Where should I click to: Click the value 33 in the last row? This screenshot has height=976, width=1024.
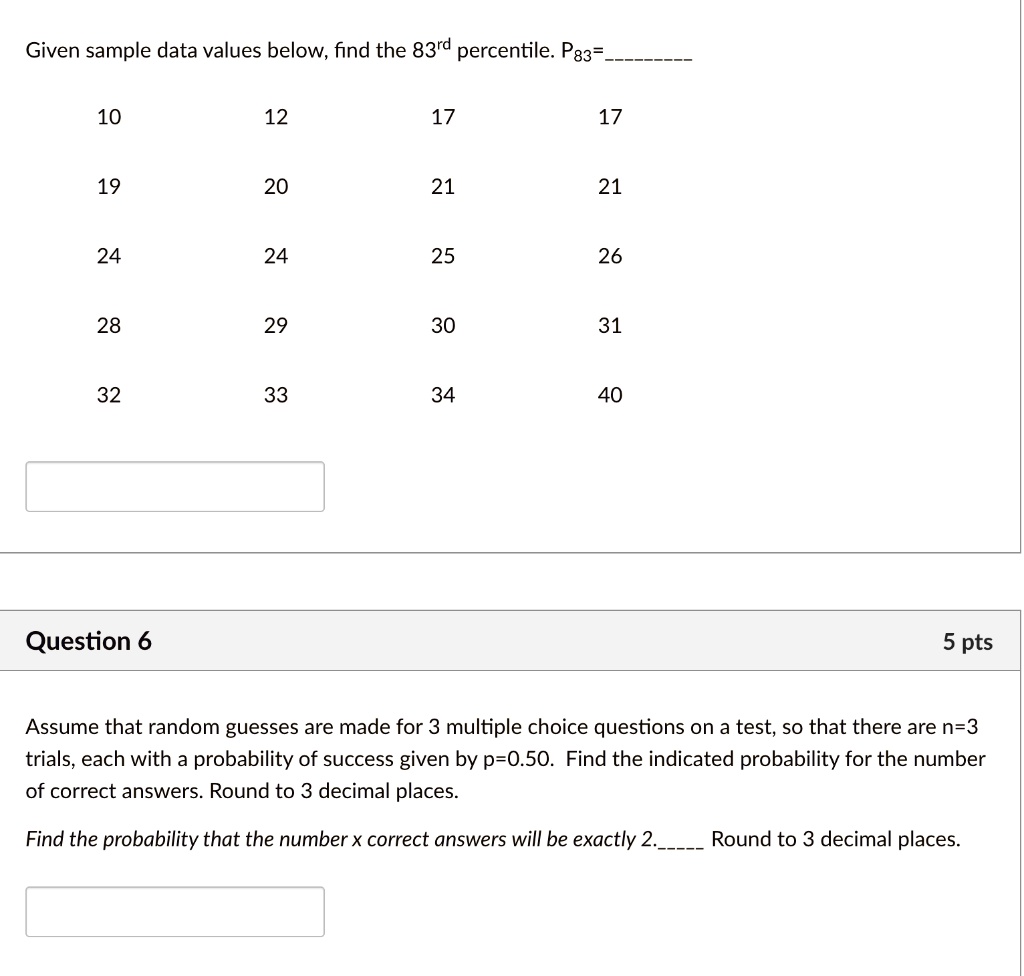[x=276, y=395]
